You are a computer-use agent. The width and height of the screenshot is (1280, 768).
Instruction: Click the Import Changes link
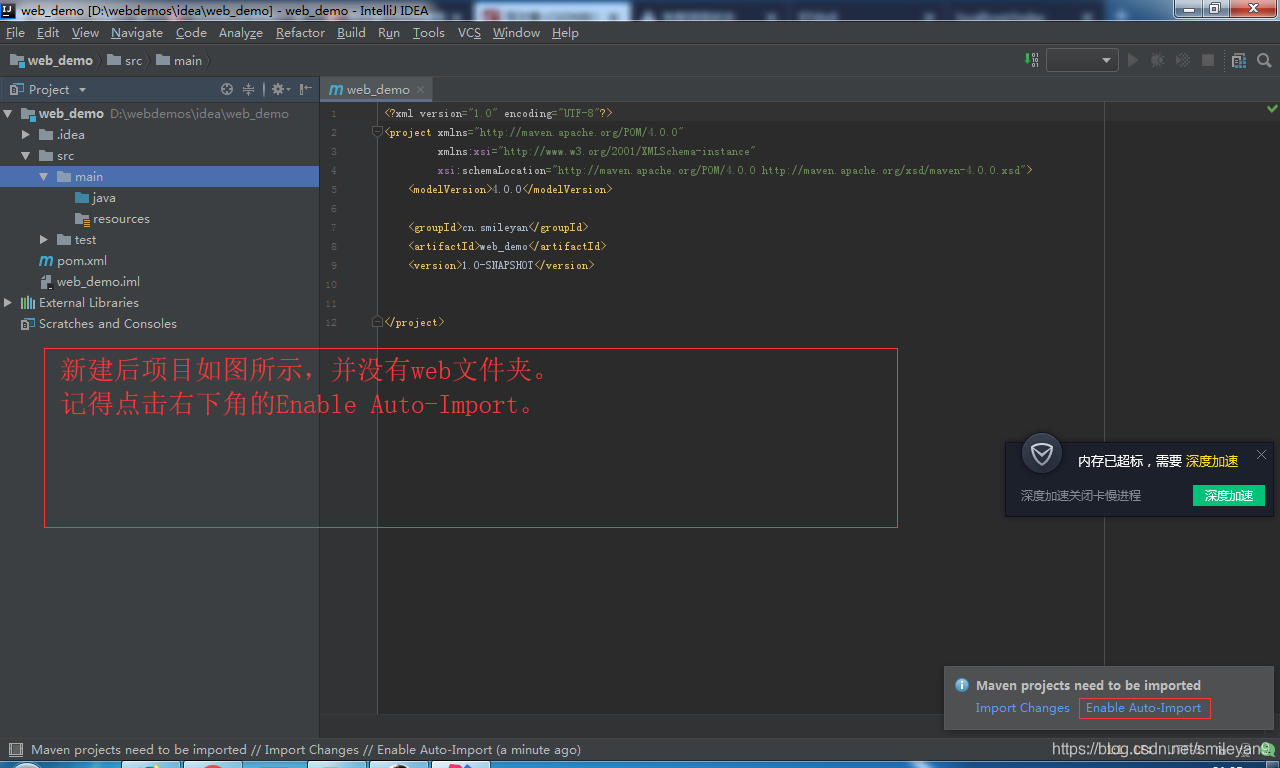pyautogui.click(x=1022, y=707)
